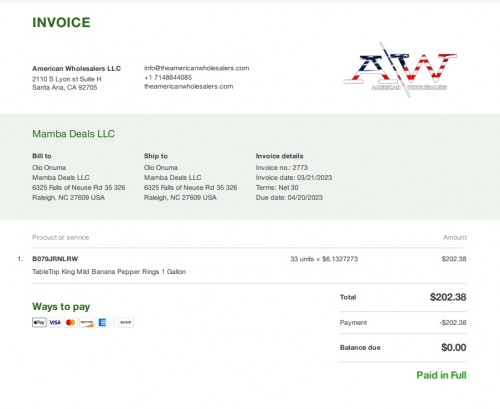Open the info@theamericanwholesalers.com email link

[197, 68]
